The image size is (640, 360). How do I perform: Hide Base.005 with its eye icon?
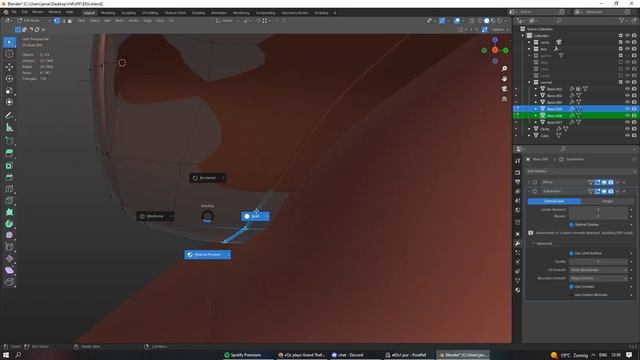[x=627, y=109]
